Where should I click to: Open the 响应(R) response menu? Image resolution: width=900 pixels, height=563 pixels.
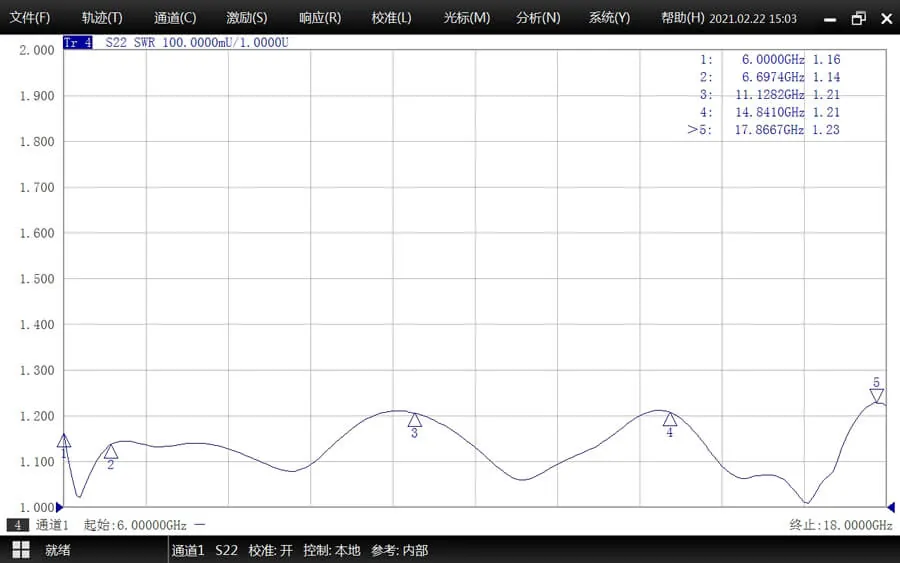320,18
